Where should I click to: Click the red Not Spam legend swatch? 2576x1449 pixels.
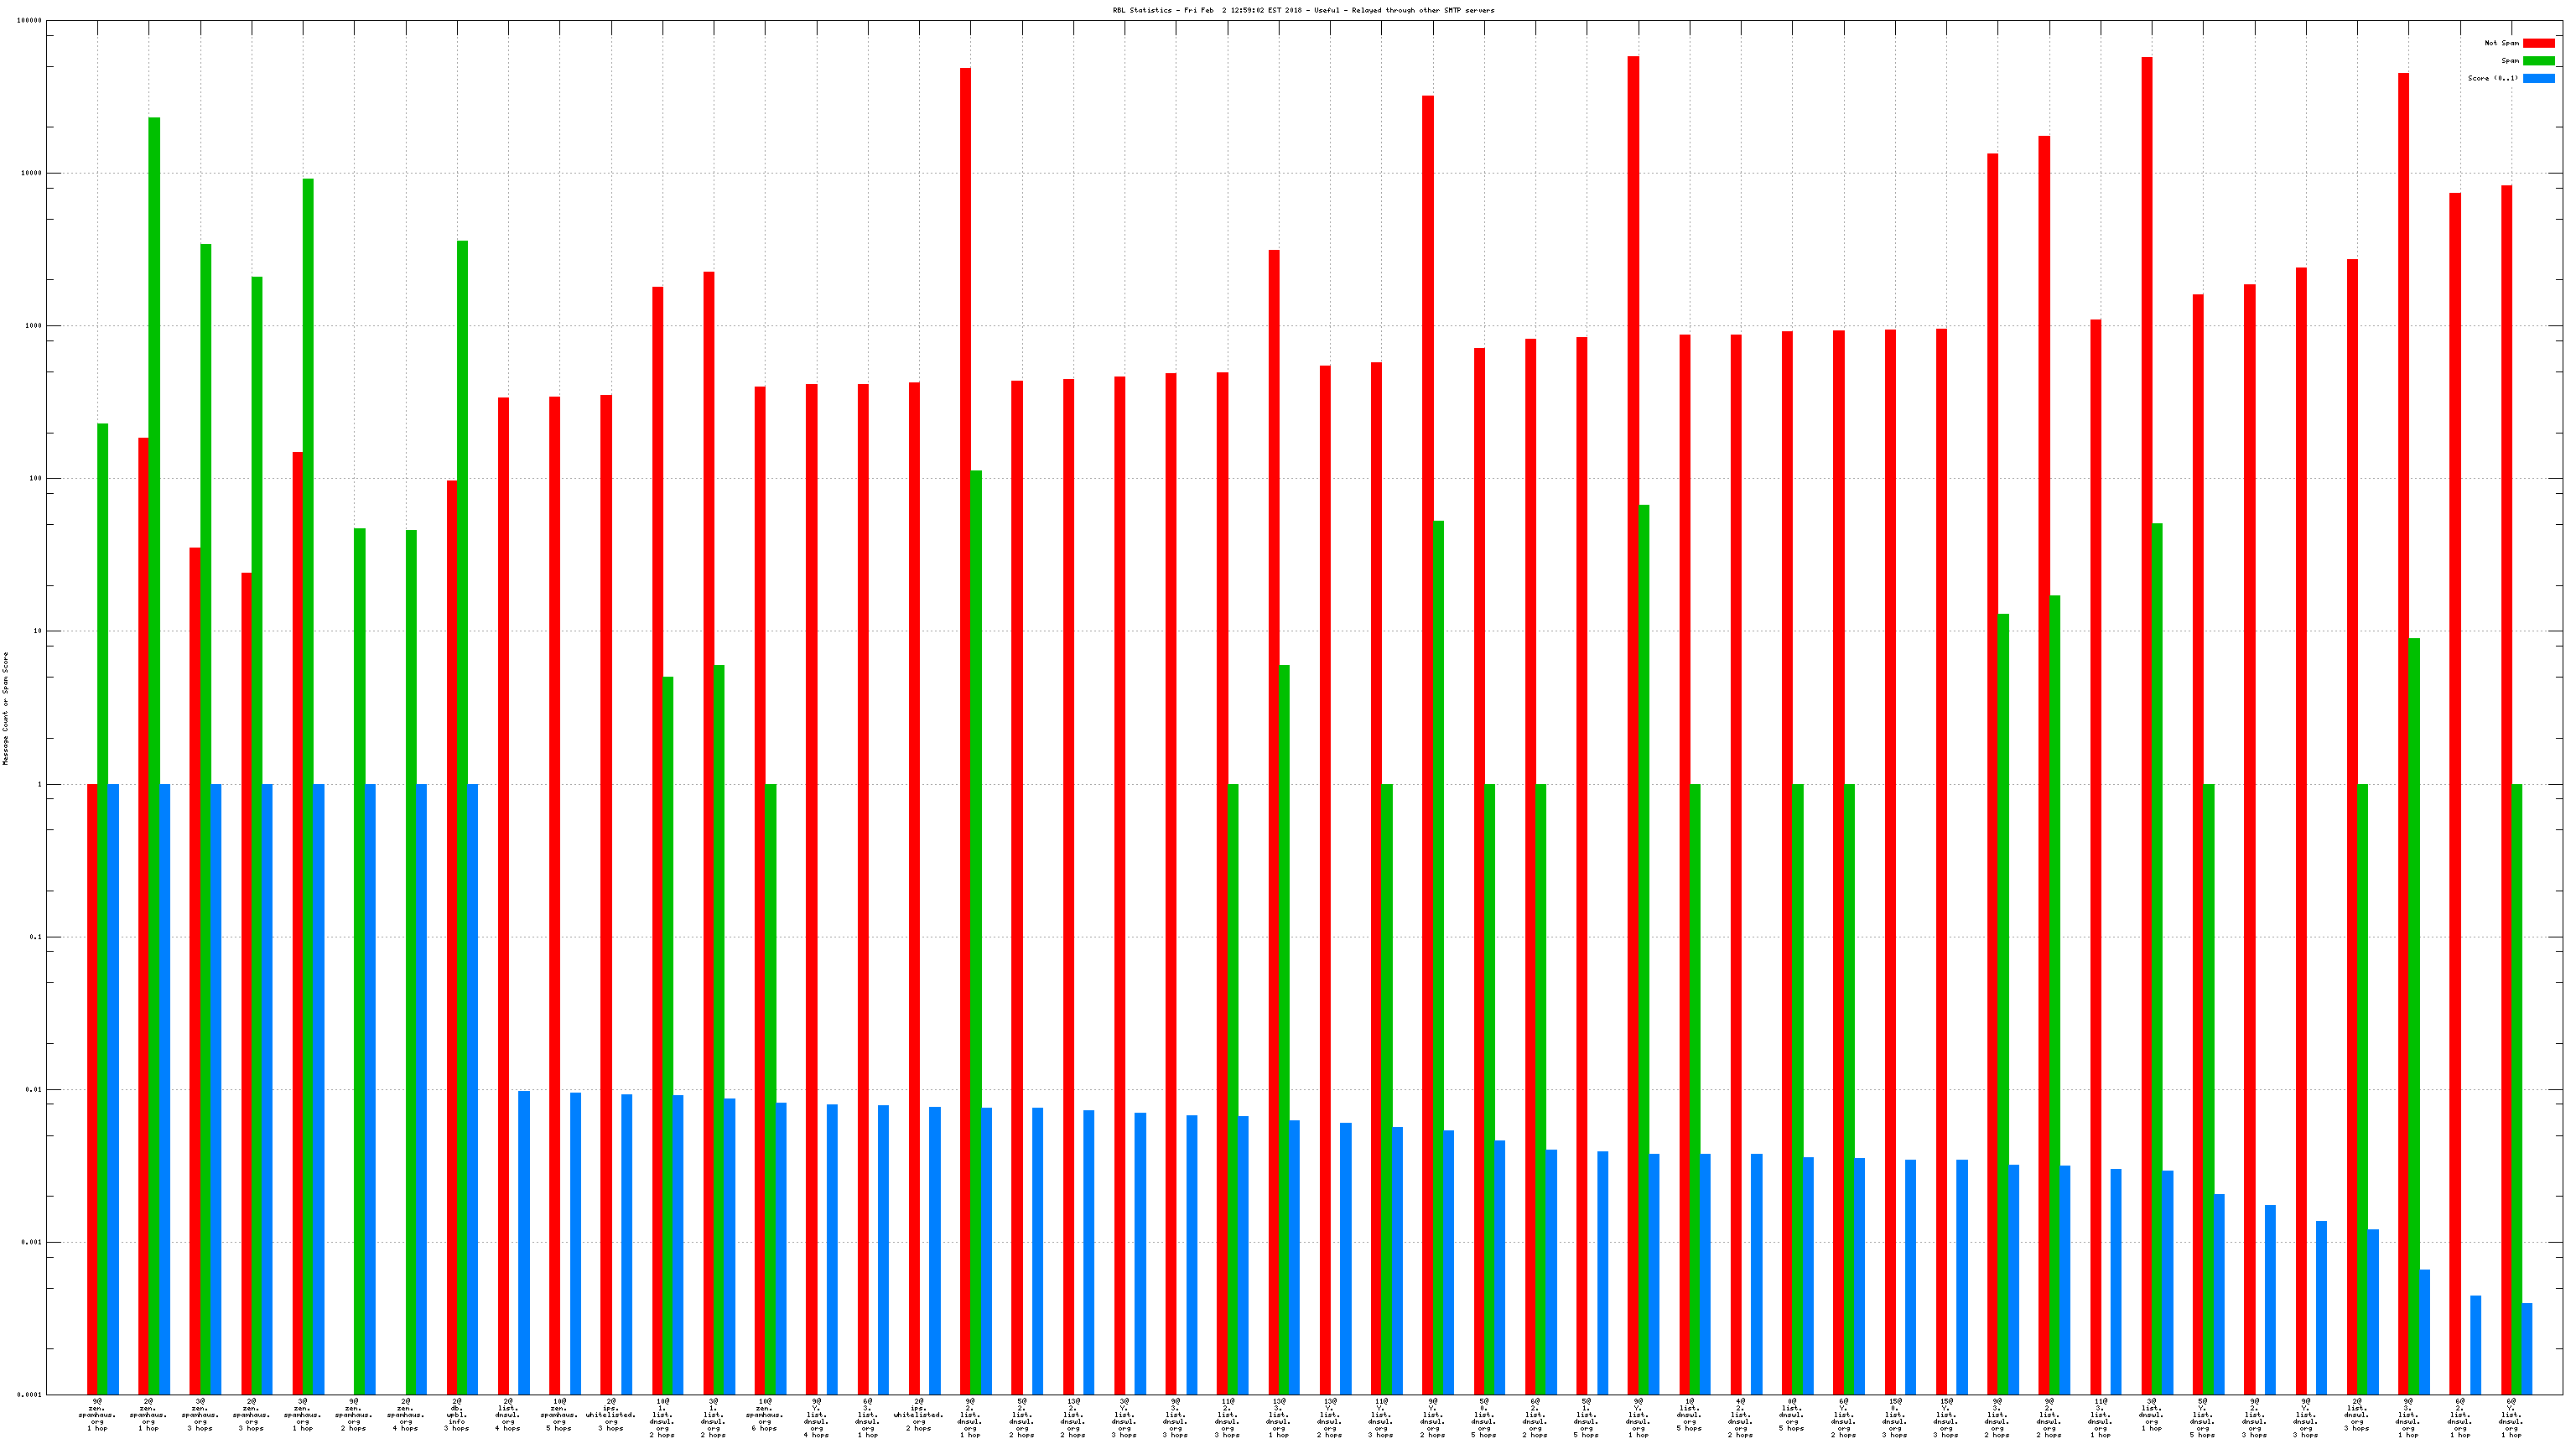coord(2538,43)
